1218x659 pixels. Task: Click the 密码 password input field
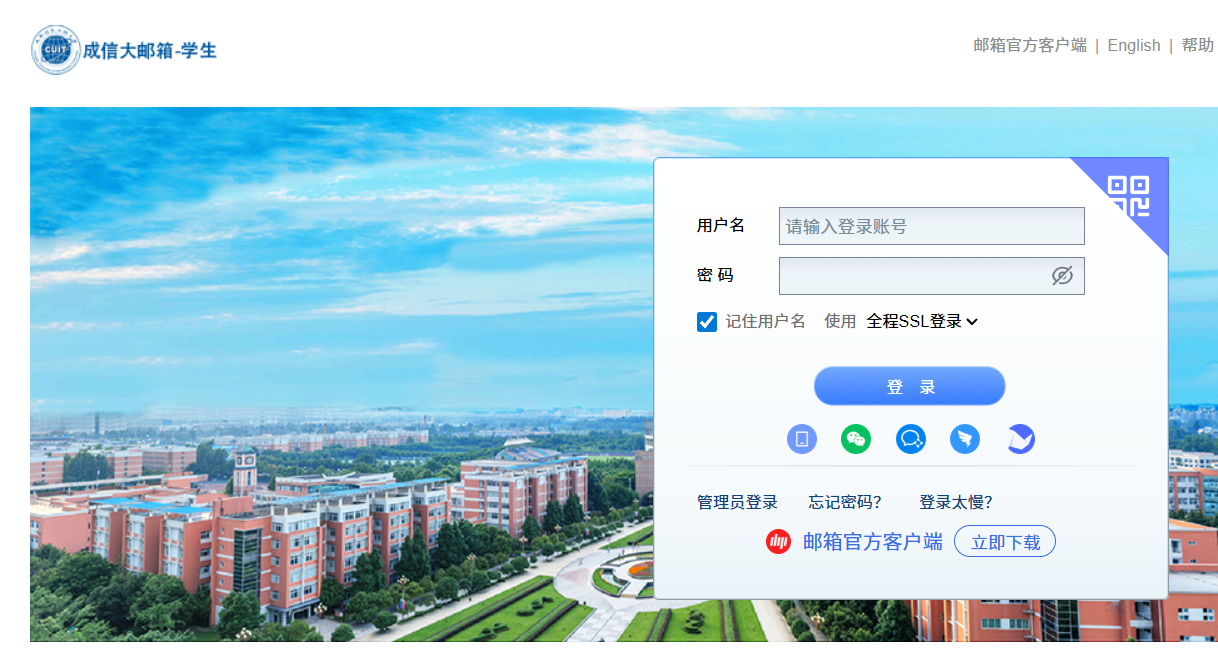pyautogui.click(x=912, y=276)
